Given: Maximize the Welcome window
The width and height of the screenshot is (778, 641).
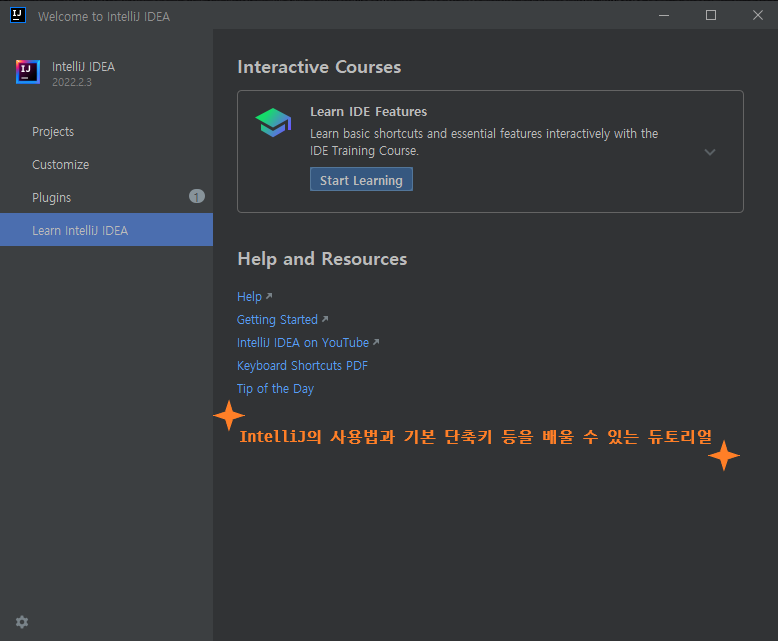Looking at the screenshot, I should [711, 15].
